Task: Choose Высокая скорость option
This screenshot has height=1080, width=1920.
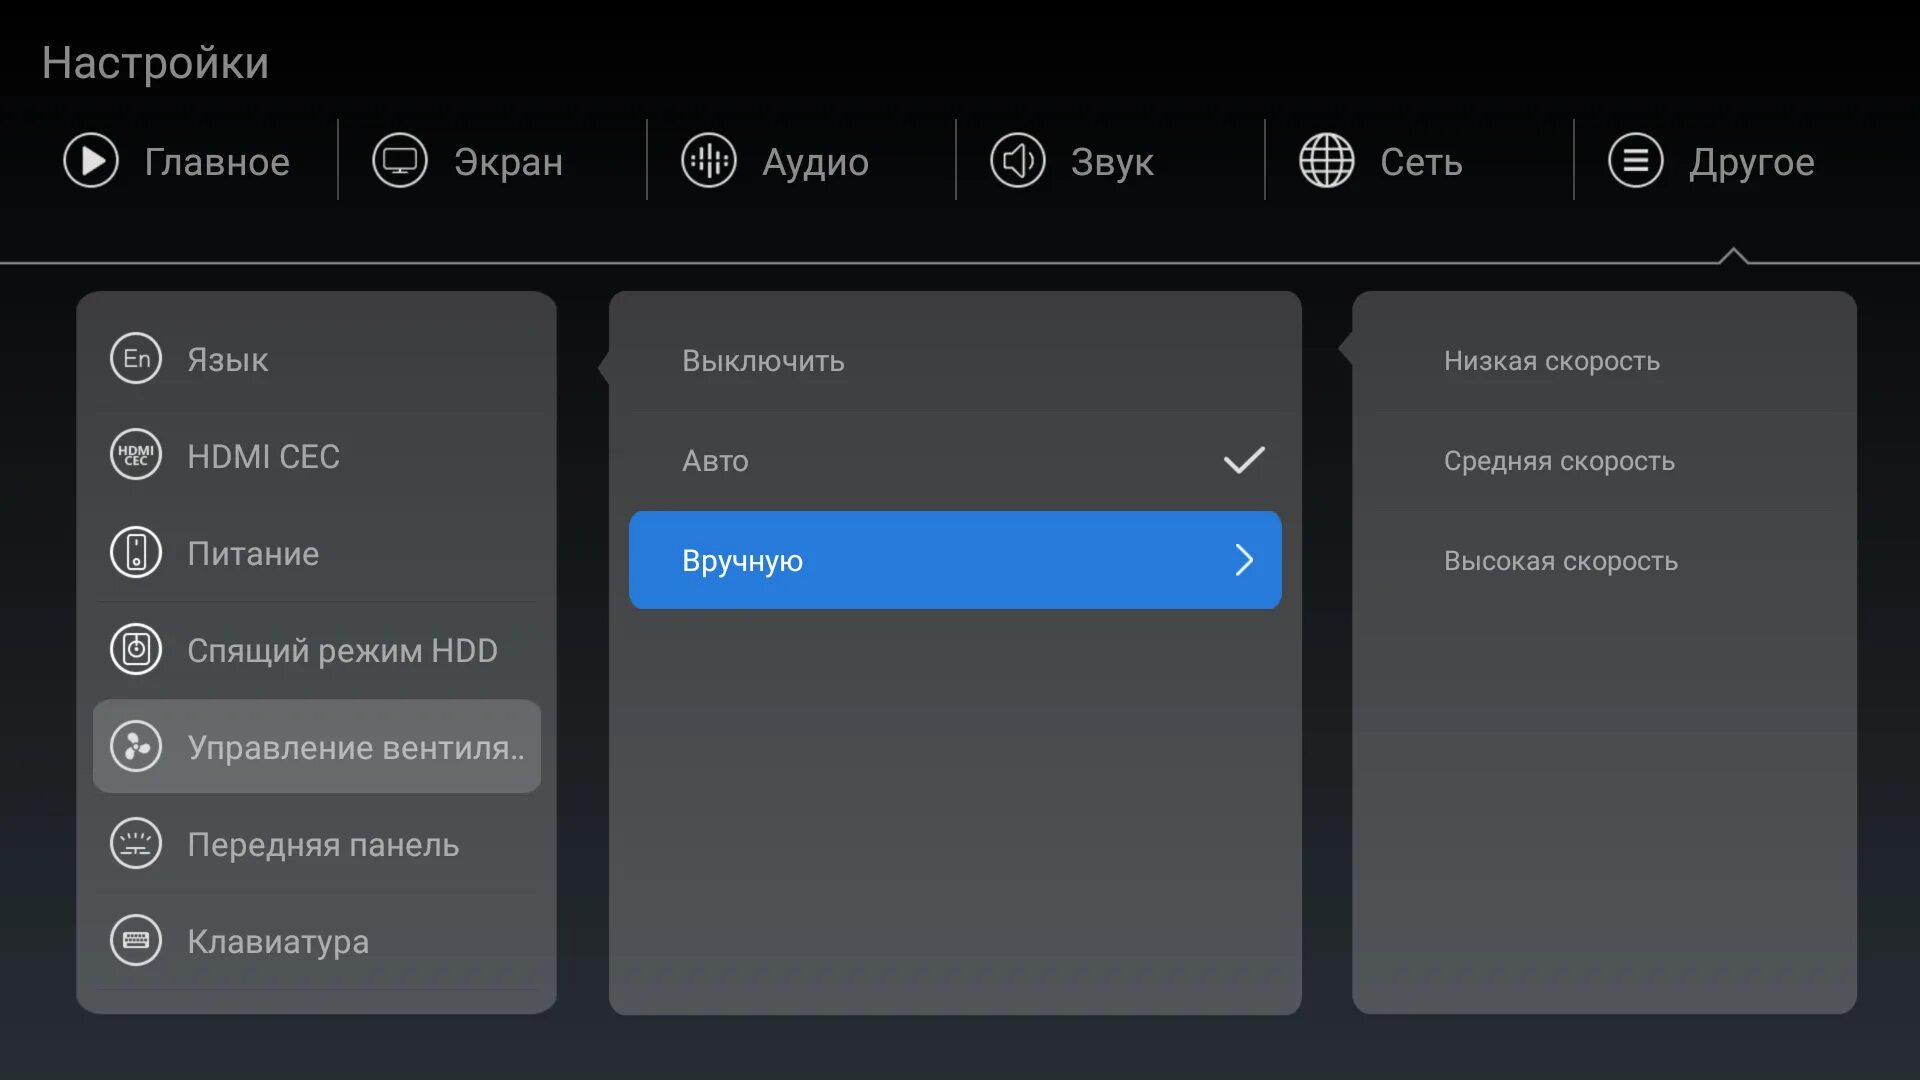Action: (1560, 561)
